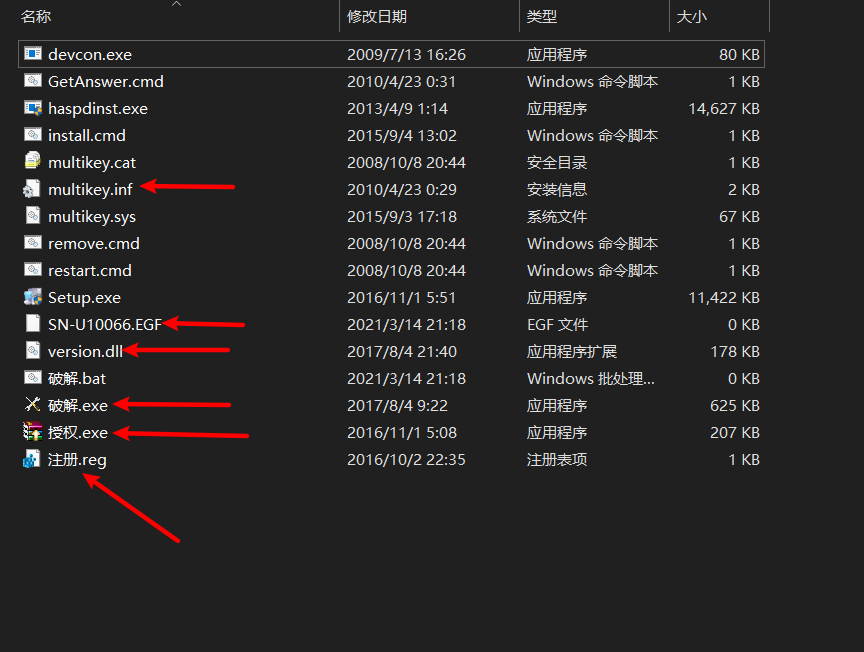Click the GetAnswer.cmd script icon

click(33, 80)
